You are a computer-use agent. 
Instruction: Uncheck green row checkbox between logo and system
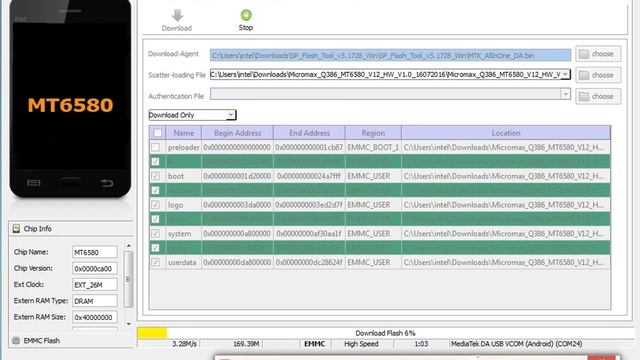(156, 219)
